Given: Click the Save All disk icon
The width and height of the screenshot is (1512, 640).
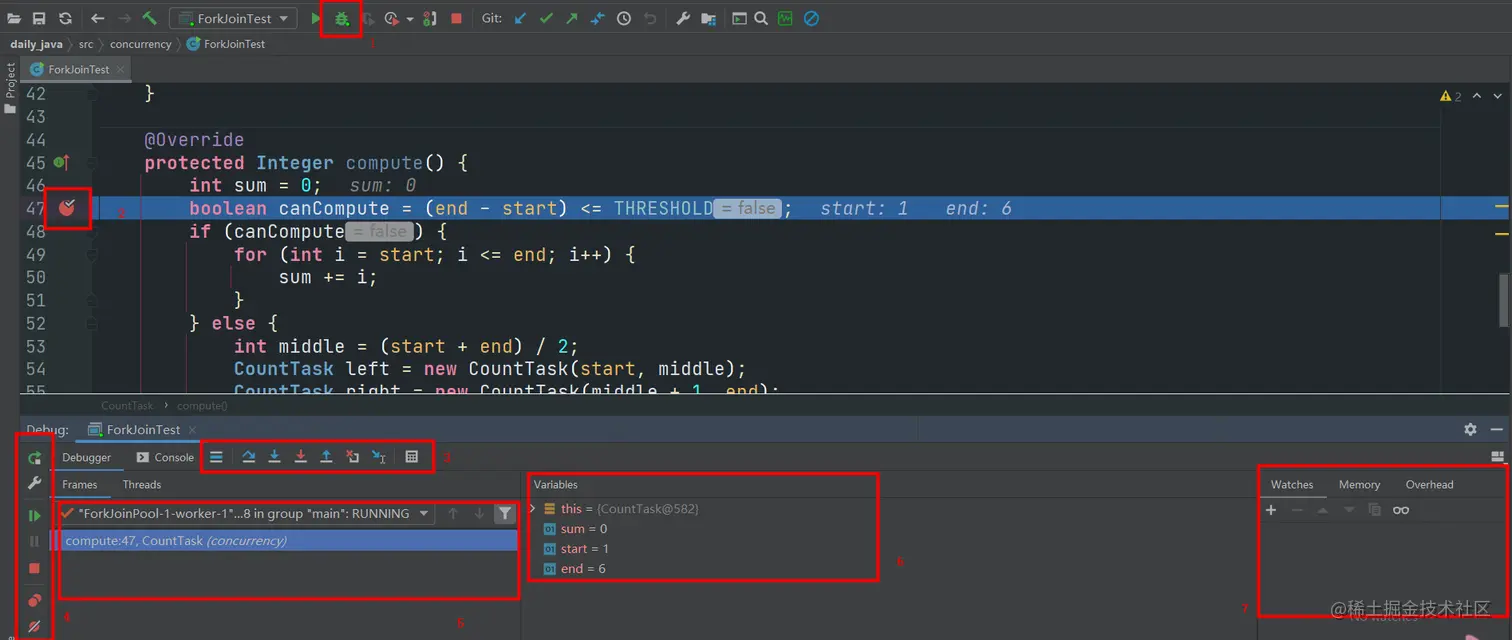Looking at the screenshot, I should (39, 18).
